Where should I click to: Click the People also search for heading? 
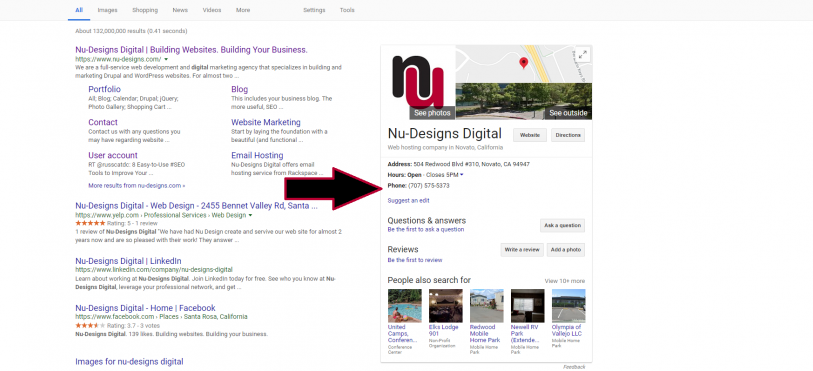(x=429, y=280)
